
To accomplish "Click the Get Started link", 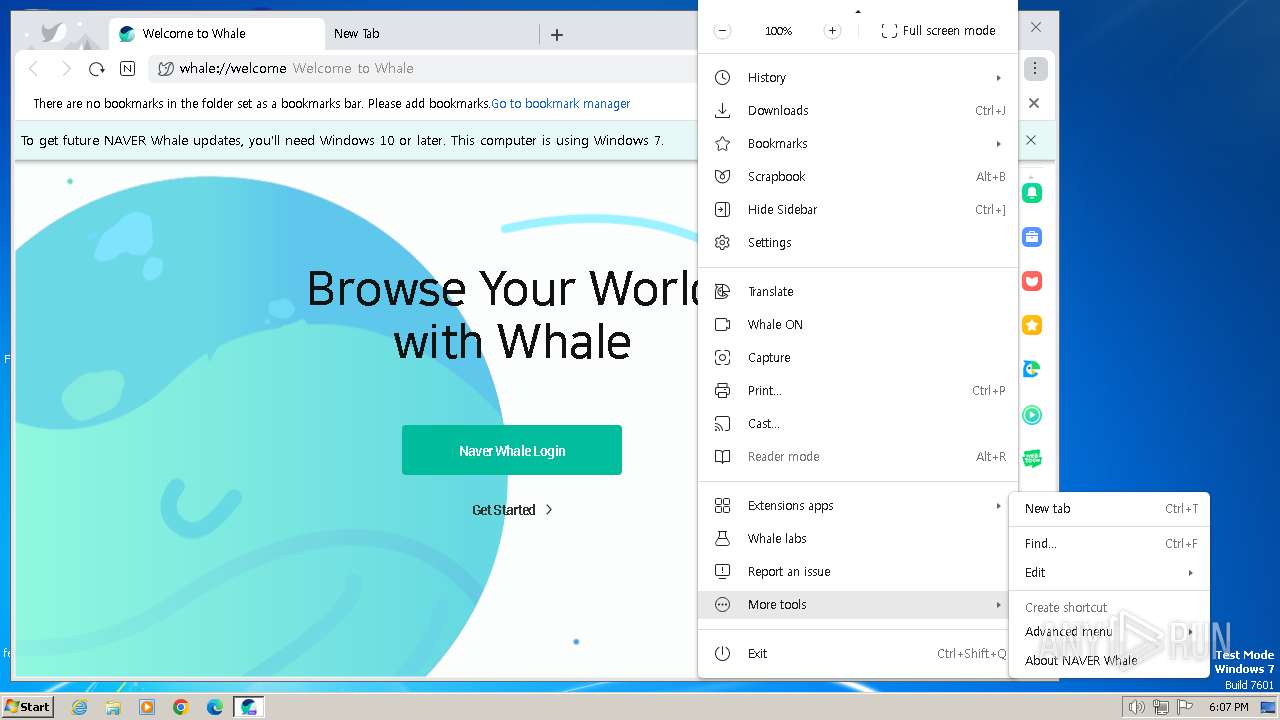I will tap(504, 510).
